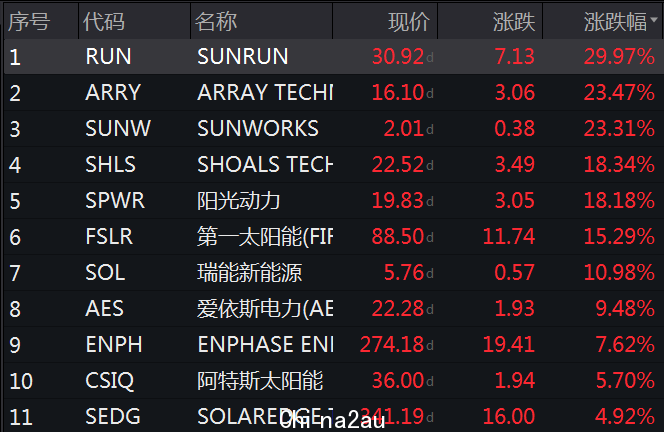Click change 19.41 in ENPH row
Image resolution: width=664 pixels, height=432 pixels.
(x=509, y=344)
